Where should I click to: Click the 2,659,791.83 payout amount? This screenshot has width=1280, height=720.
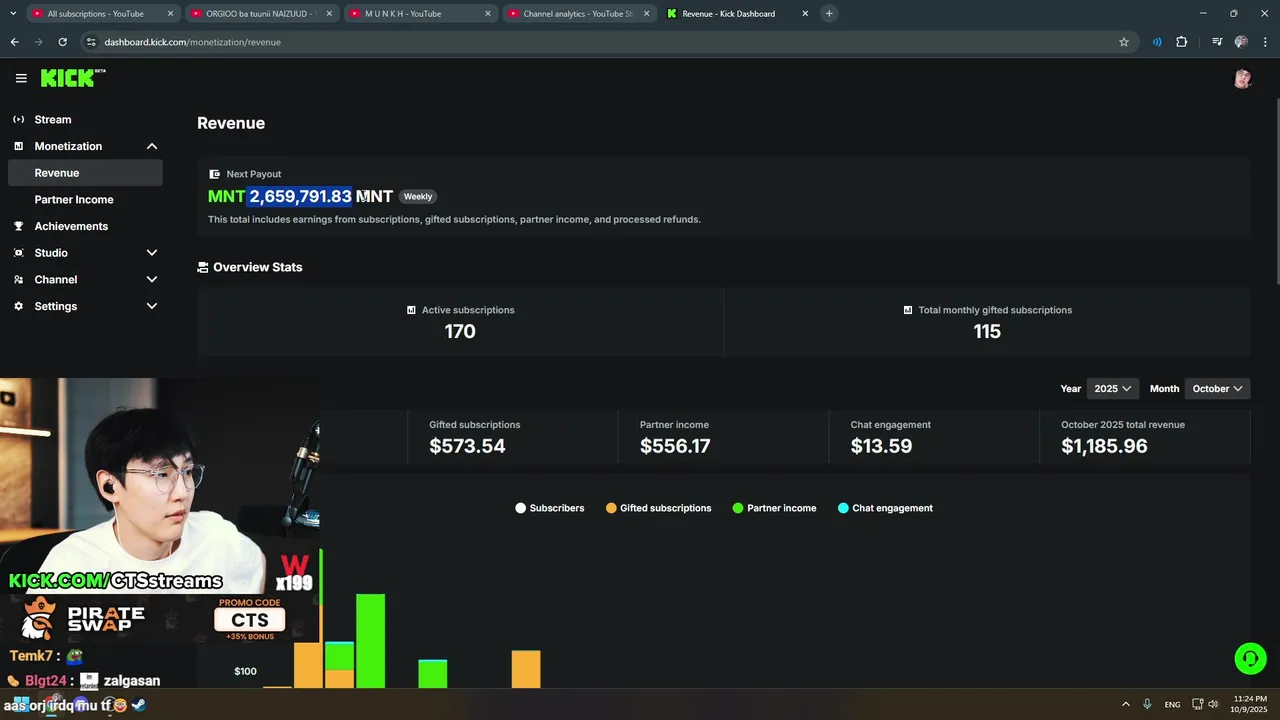[x=300, y=196]
